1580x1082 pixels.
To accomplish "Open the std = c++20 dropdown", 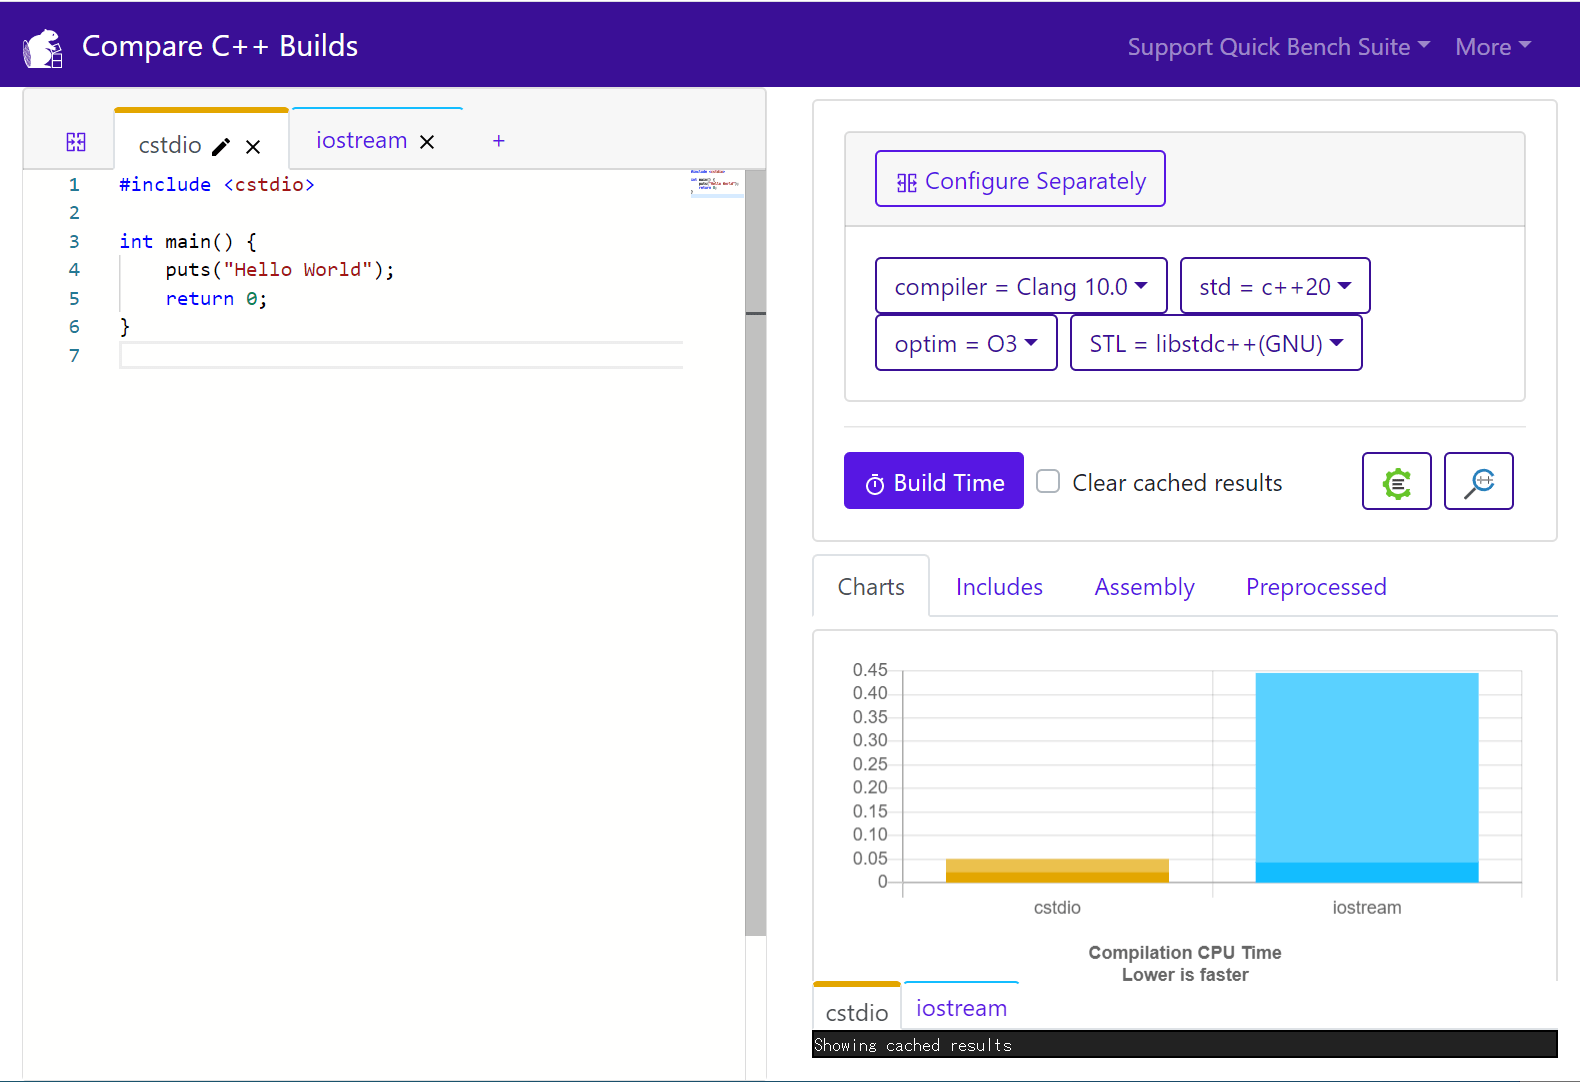I will click(1275, 286).
